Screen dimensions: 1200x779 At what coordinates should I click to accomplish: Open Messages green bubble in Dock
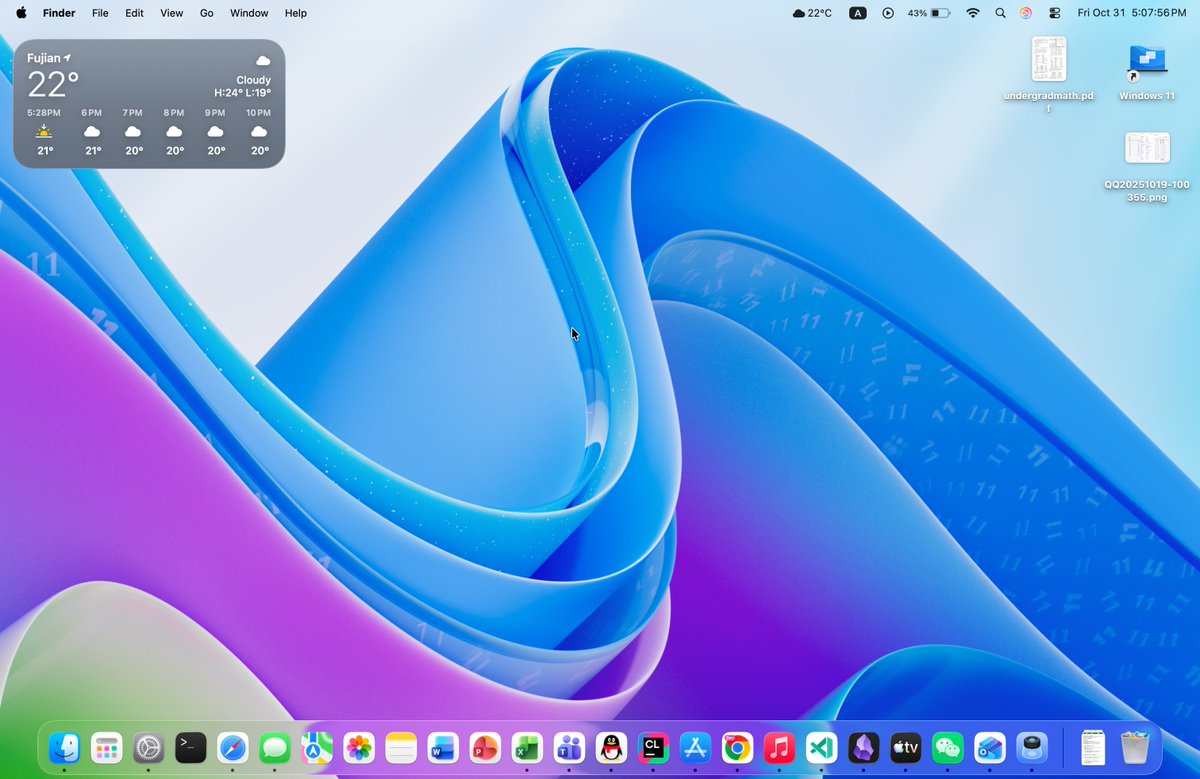pyautogui.click(x=274, y=747)
